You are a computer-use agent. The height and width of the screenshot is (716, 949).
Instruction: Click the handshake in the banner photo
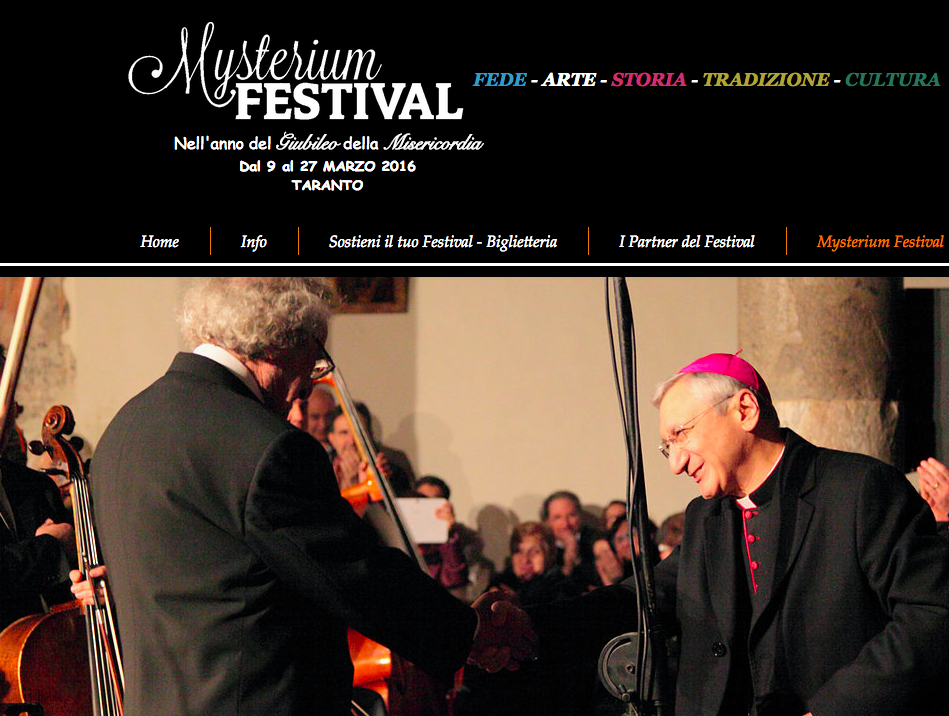tap(502, 629)
